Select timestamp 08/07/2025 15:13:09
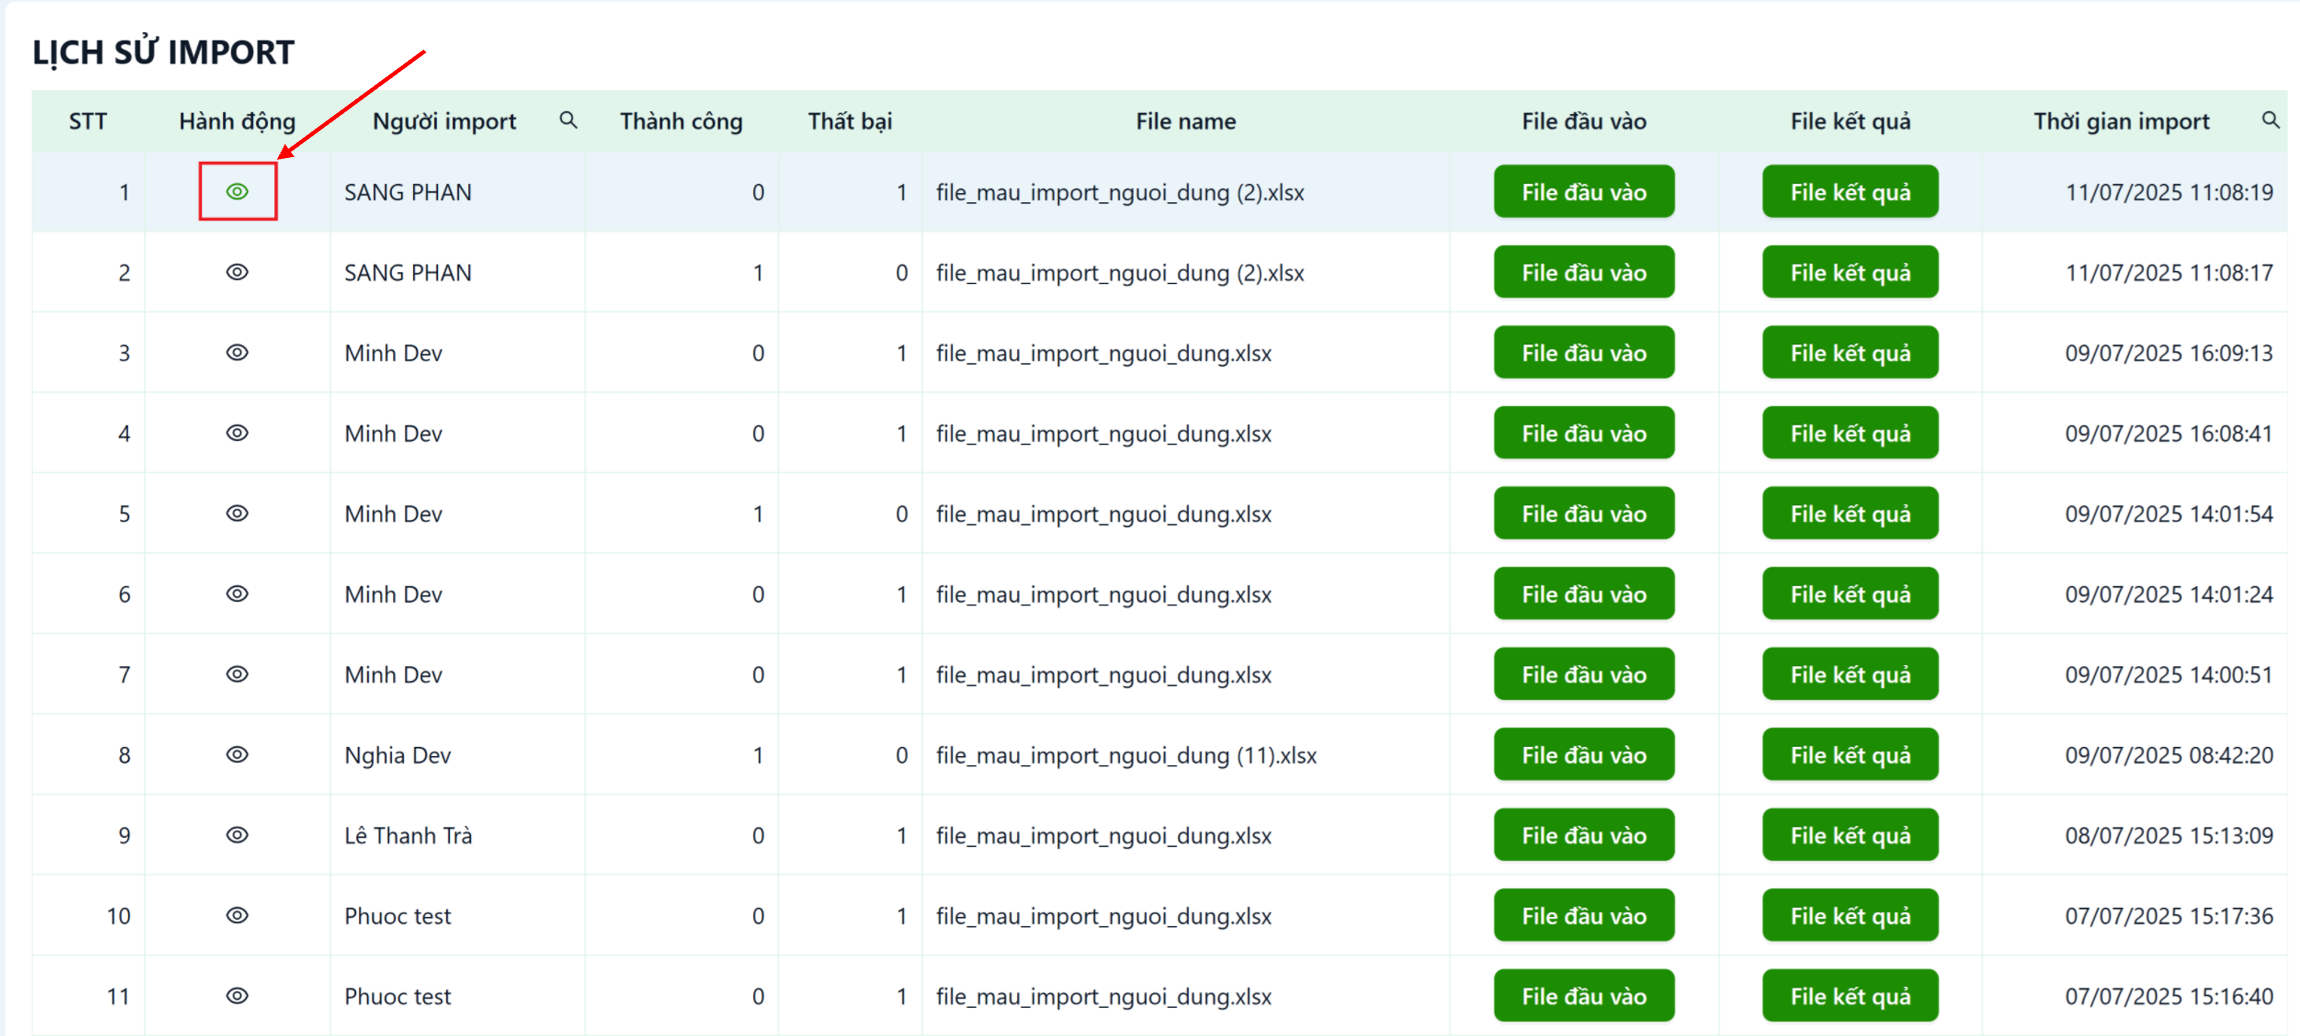The height and width of the screenshot is (1036, 2300). pos(2169,835)
